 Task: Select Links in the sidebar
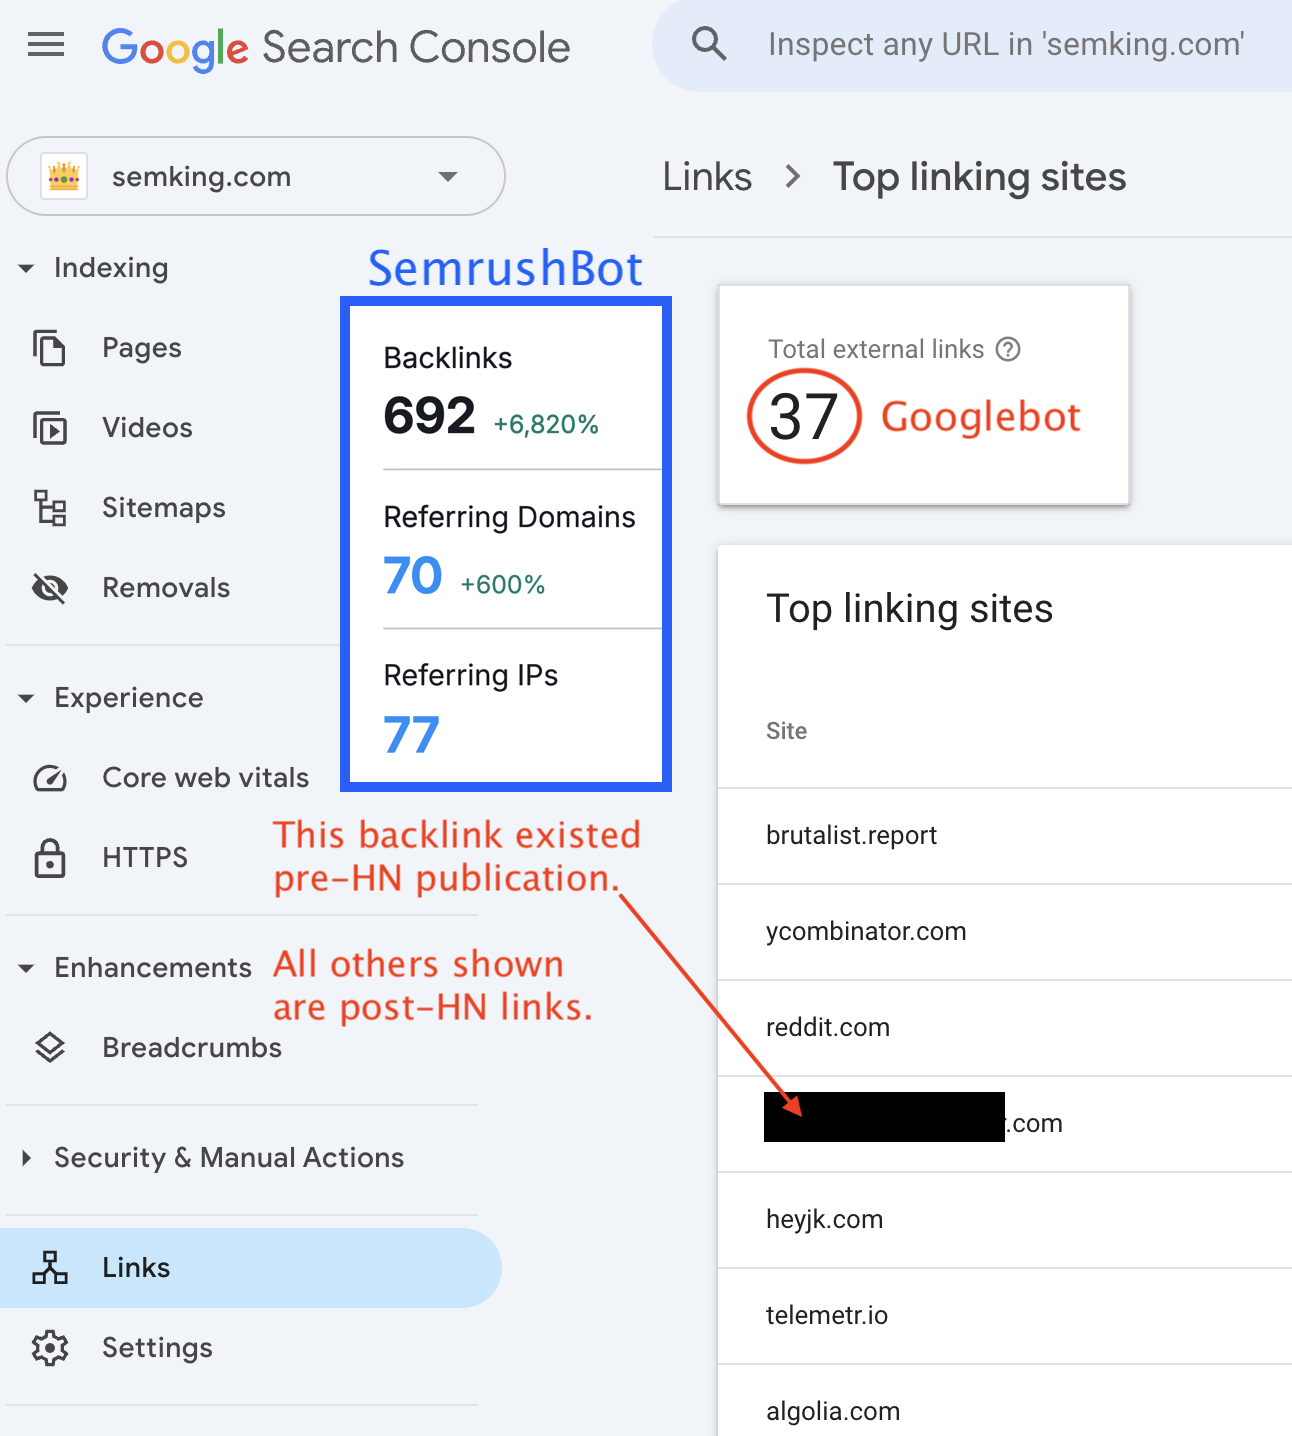coord(250,1268)
